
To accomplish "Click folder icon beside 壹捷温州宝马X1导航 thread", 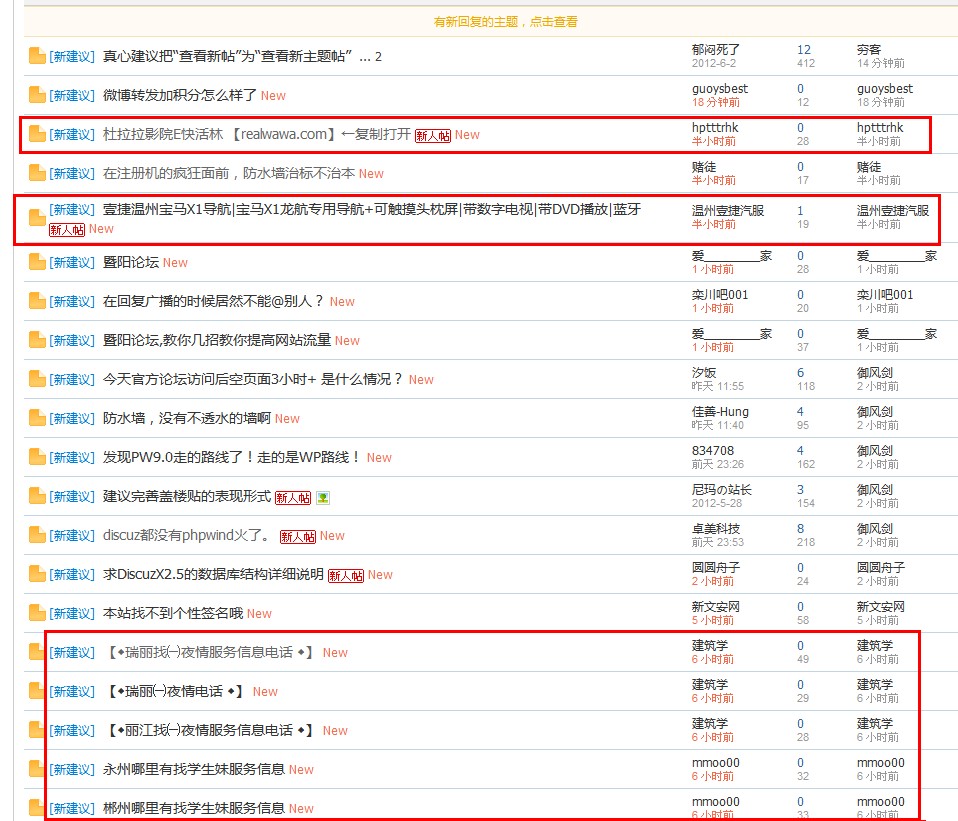I will coord(37,218).
